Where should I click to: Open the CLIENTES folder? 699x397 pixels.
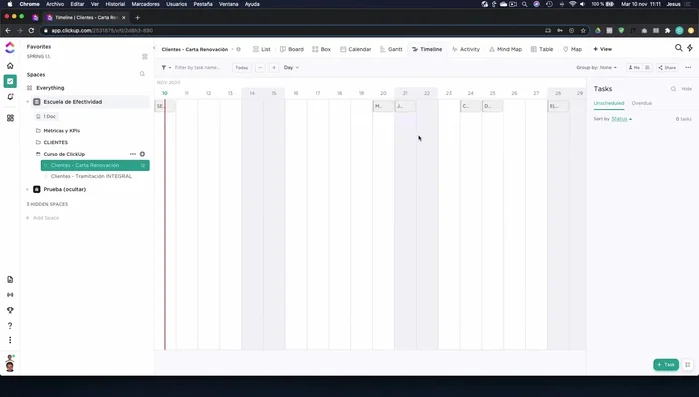55,143
